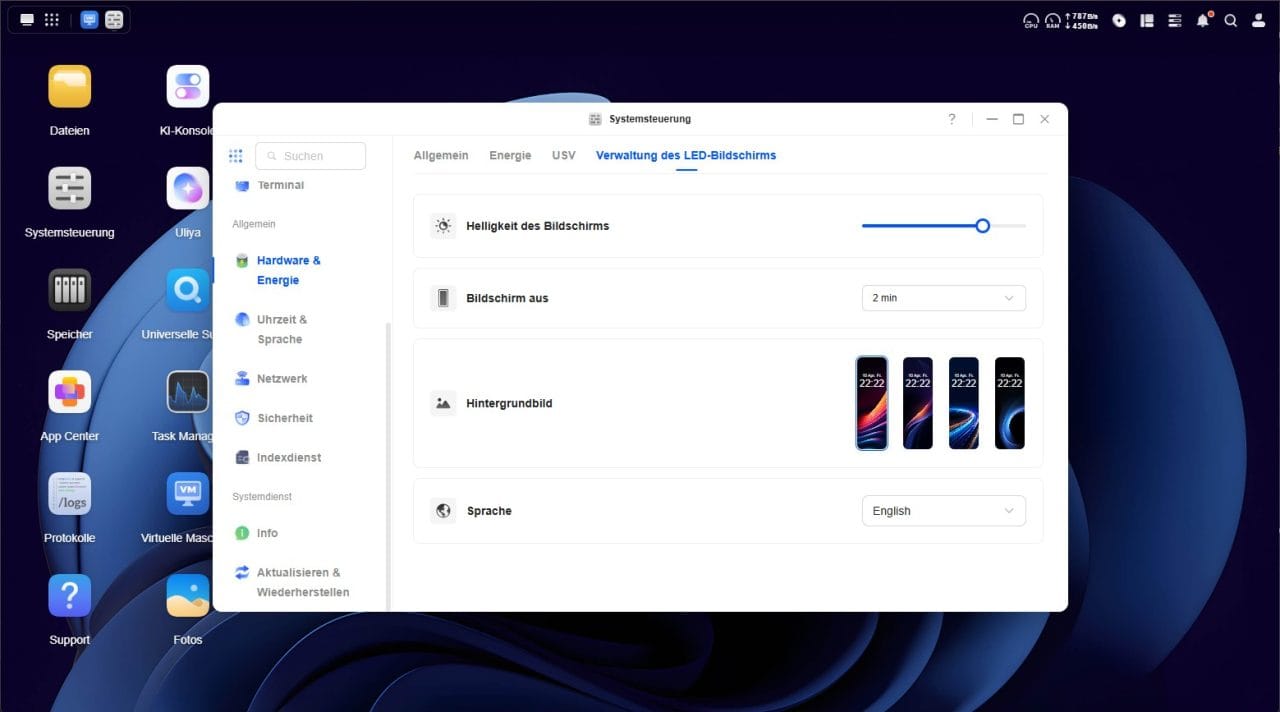Viewport: 1280px width, 712px height.
Task: Click the Helligkeit des Bildschirms label
Action: point(537,226)
